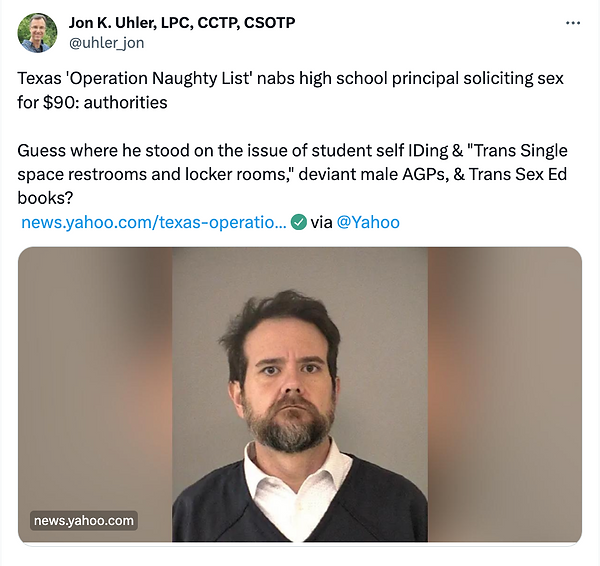This screenshot has height=566, width=600.
Task: Click the credentials 'LPC, CCTP, CSOTP' in name
Action: [x=228, y=23]
